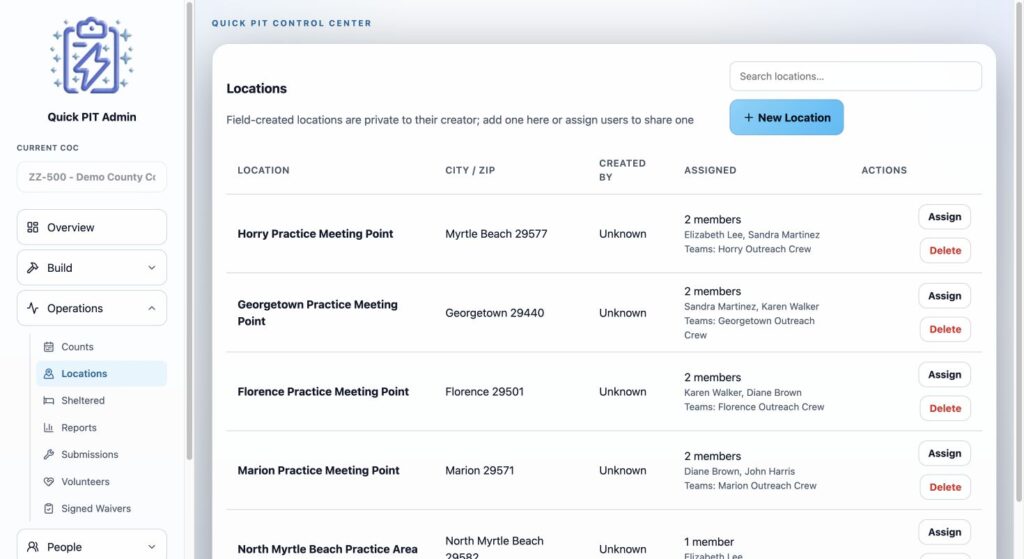Click the Florence 29501 cell
The height and width of the screenshot is (559, 1024).
pos(485,392)
